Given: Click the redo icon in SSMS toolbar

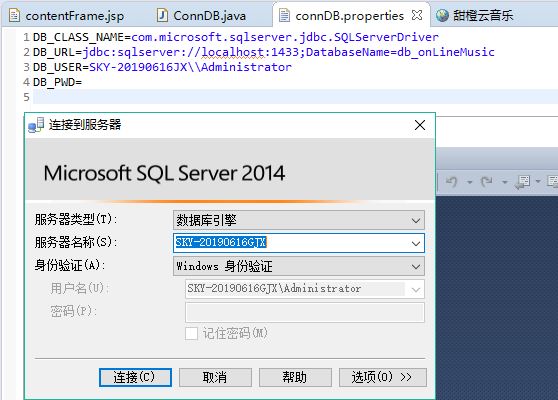Looking at the screenshot, I should (486, 181).
